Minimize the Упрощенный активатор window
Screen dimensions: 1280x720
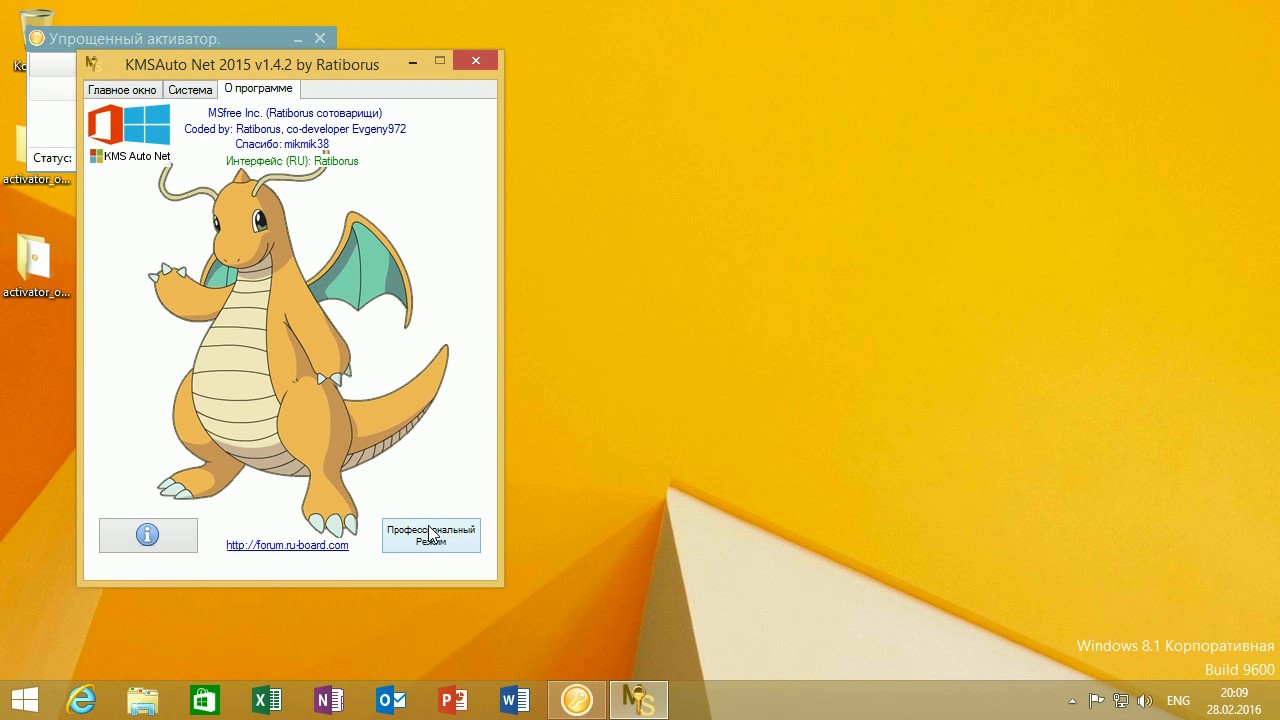point(298,38)
